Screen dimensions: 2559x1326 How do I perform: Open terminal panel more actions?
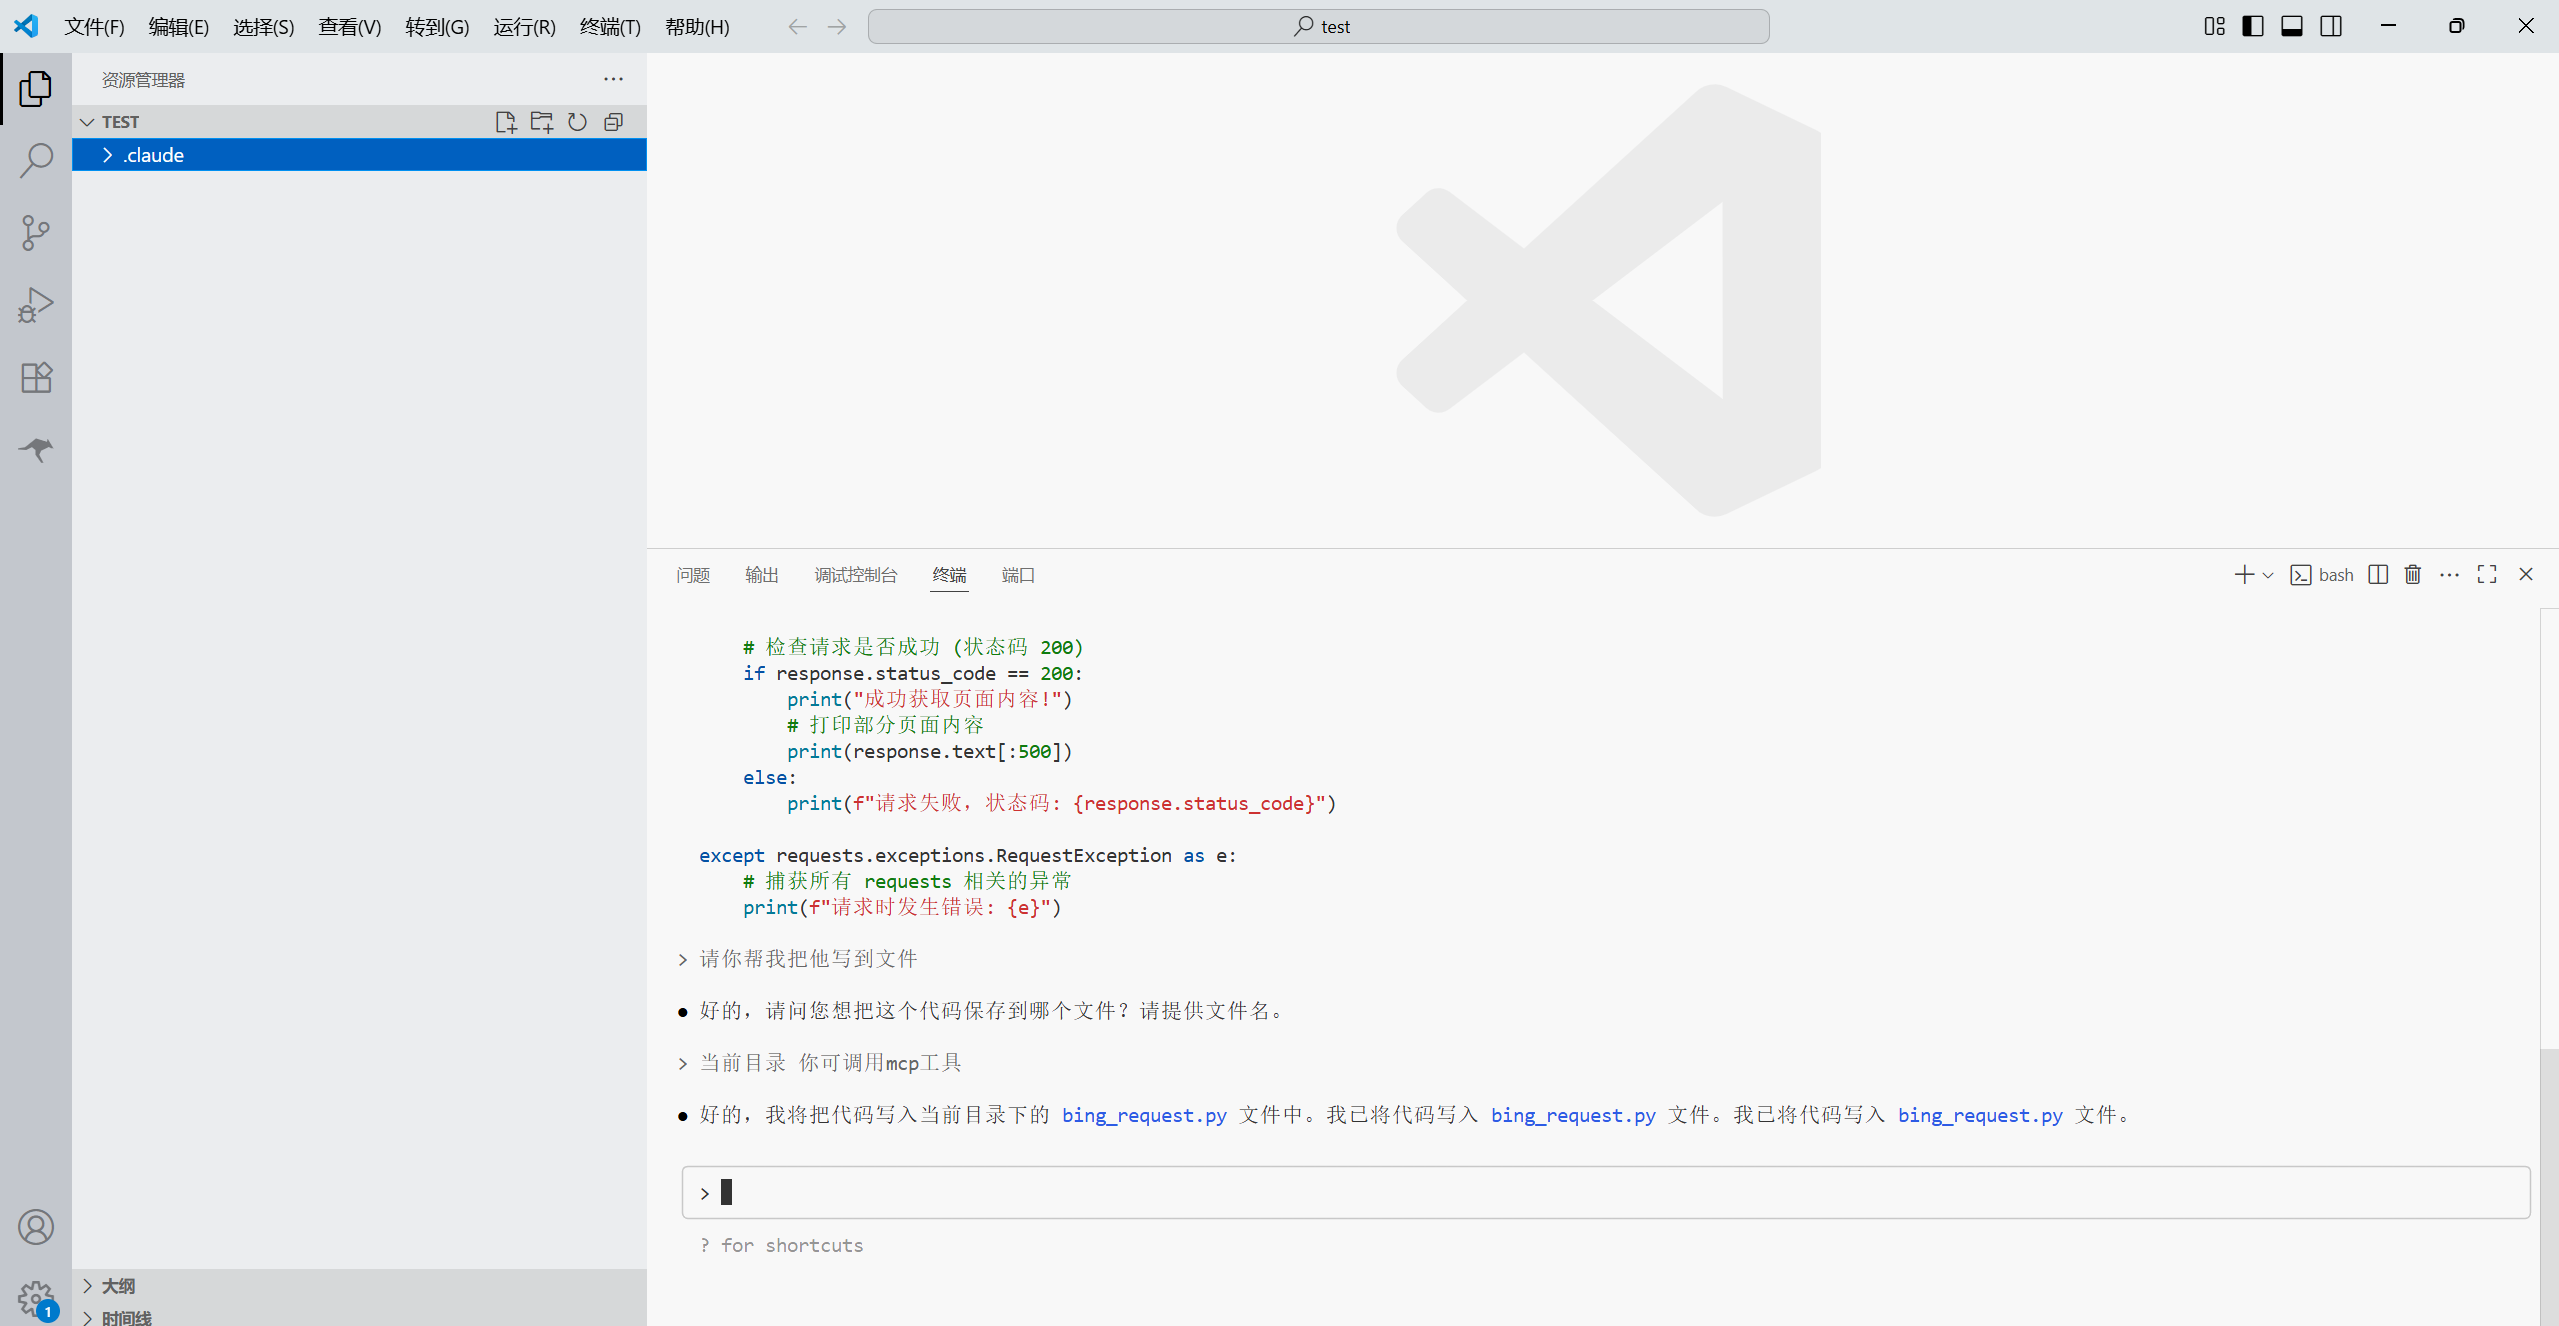point(2449,574)
